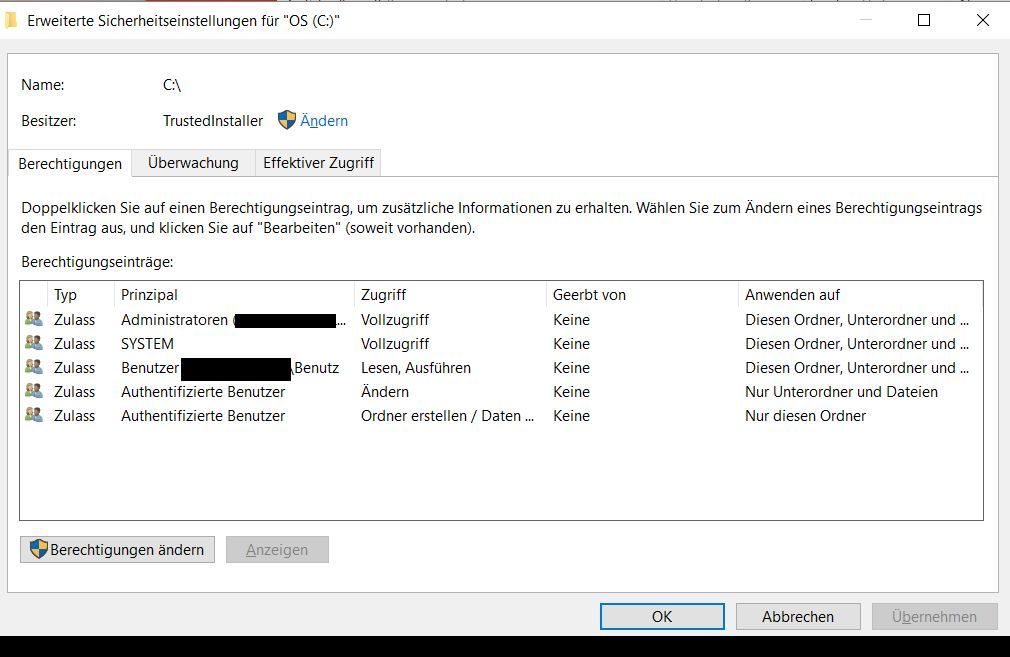This screenshot has width=1010, height=657.
Task: Click the folder icon in the title bar
Action: [11, 21]
